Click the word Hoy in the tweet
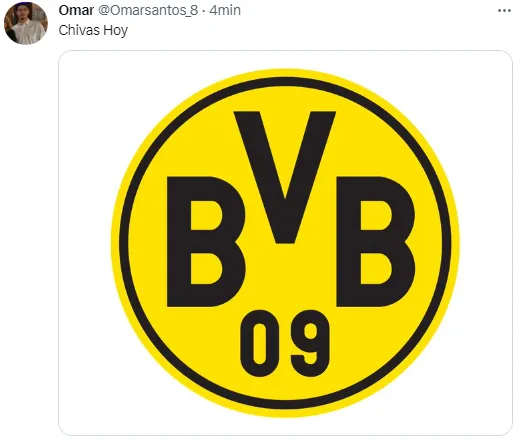Screen dimensions: 519x440 point(116,30)
